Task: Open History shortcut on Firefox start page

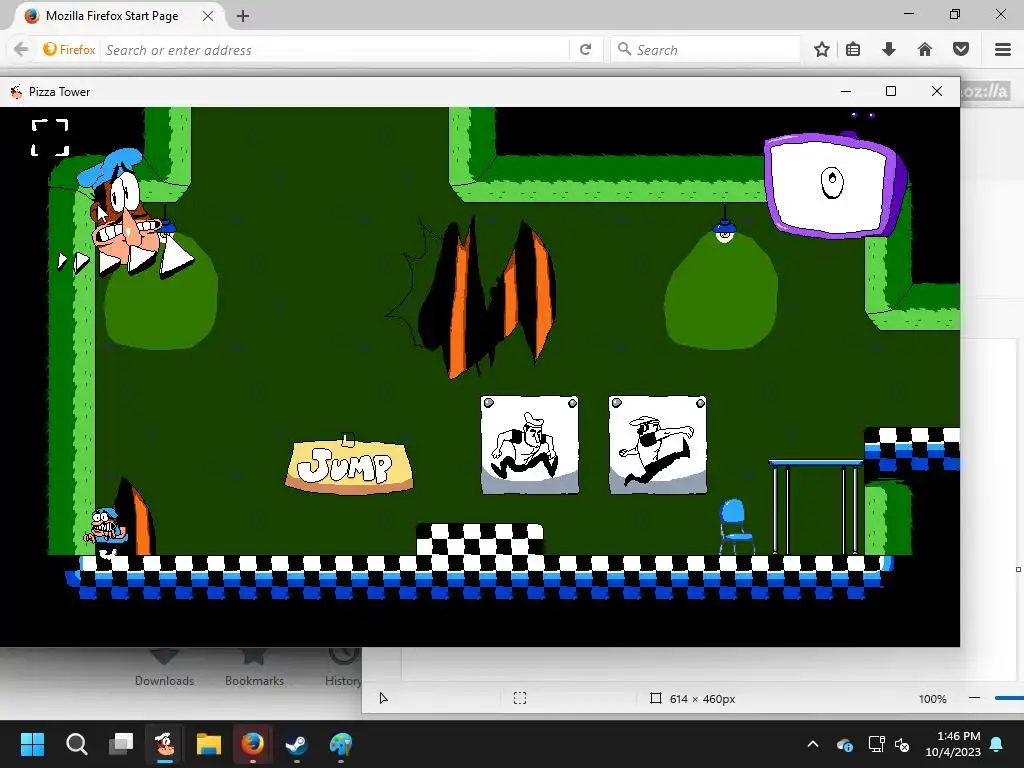Action: coord(343,667)
